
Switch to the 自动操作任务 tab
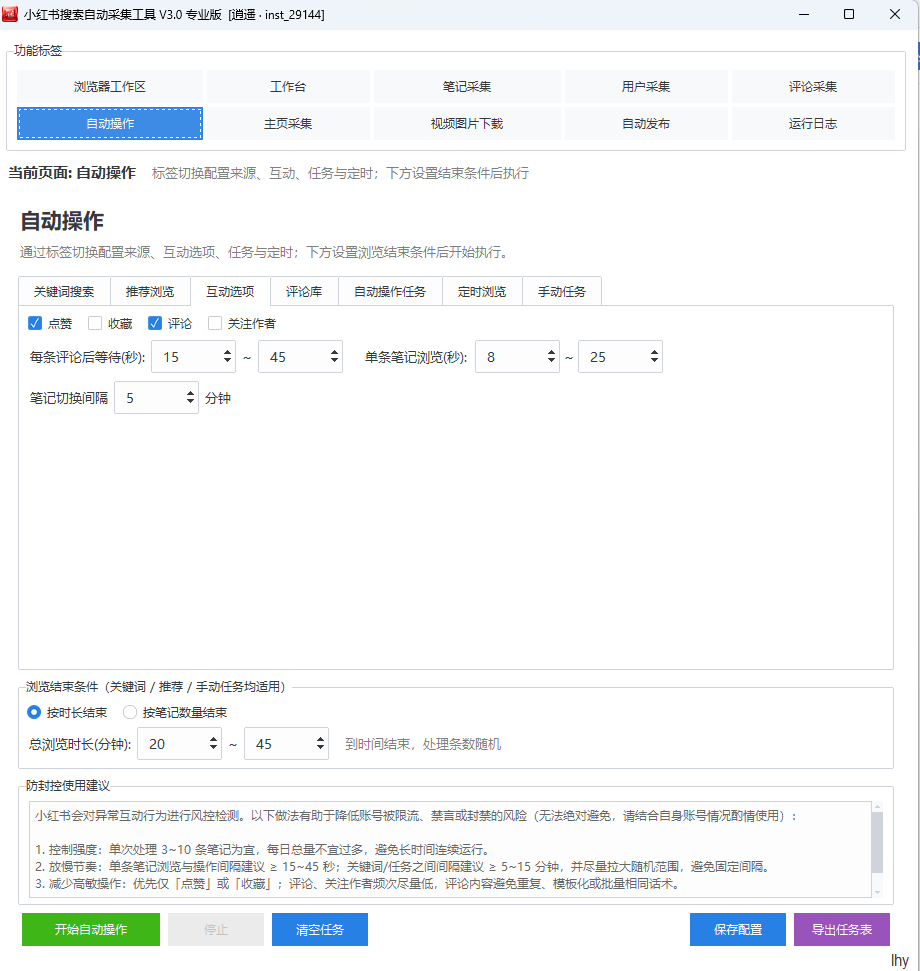(x=390, y=291)
